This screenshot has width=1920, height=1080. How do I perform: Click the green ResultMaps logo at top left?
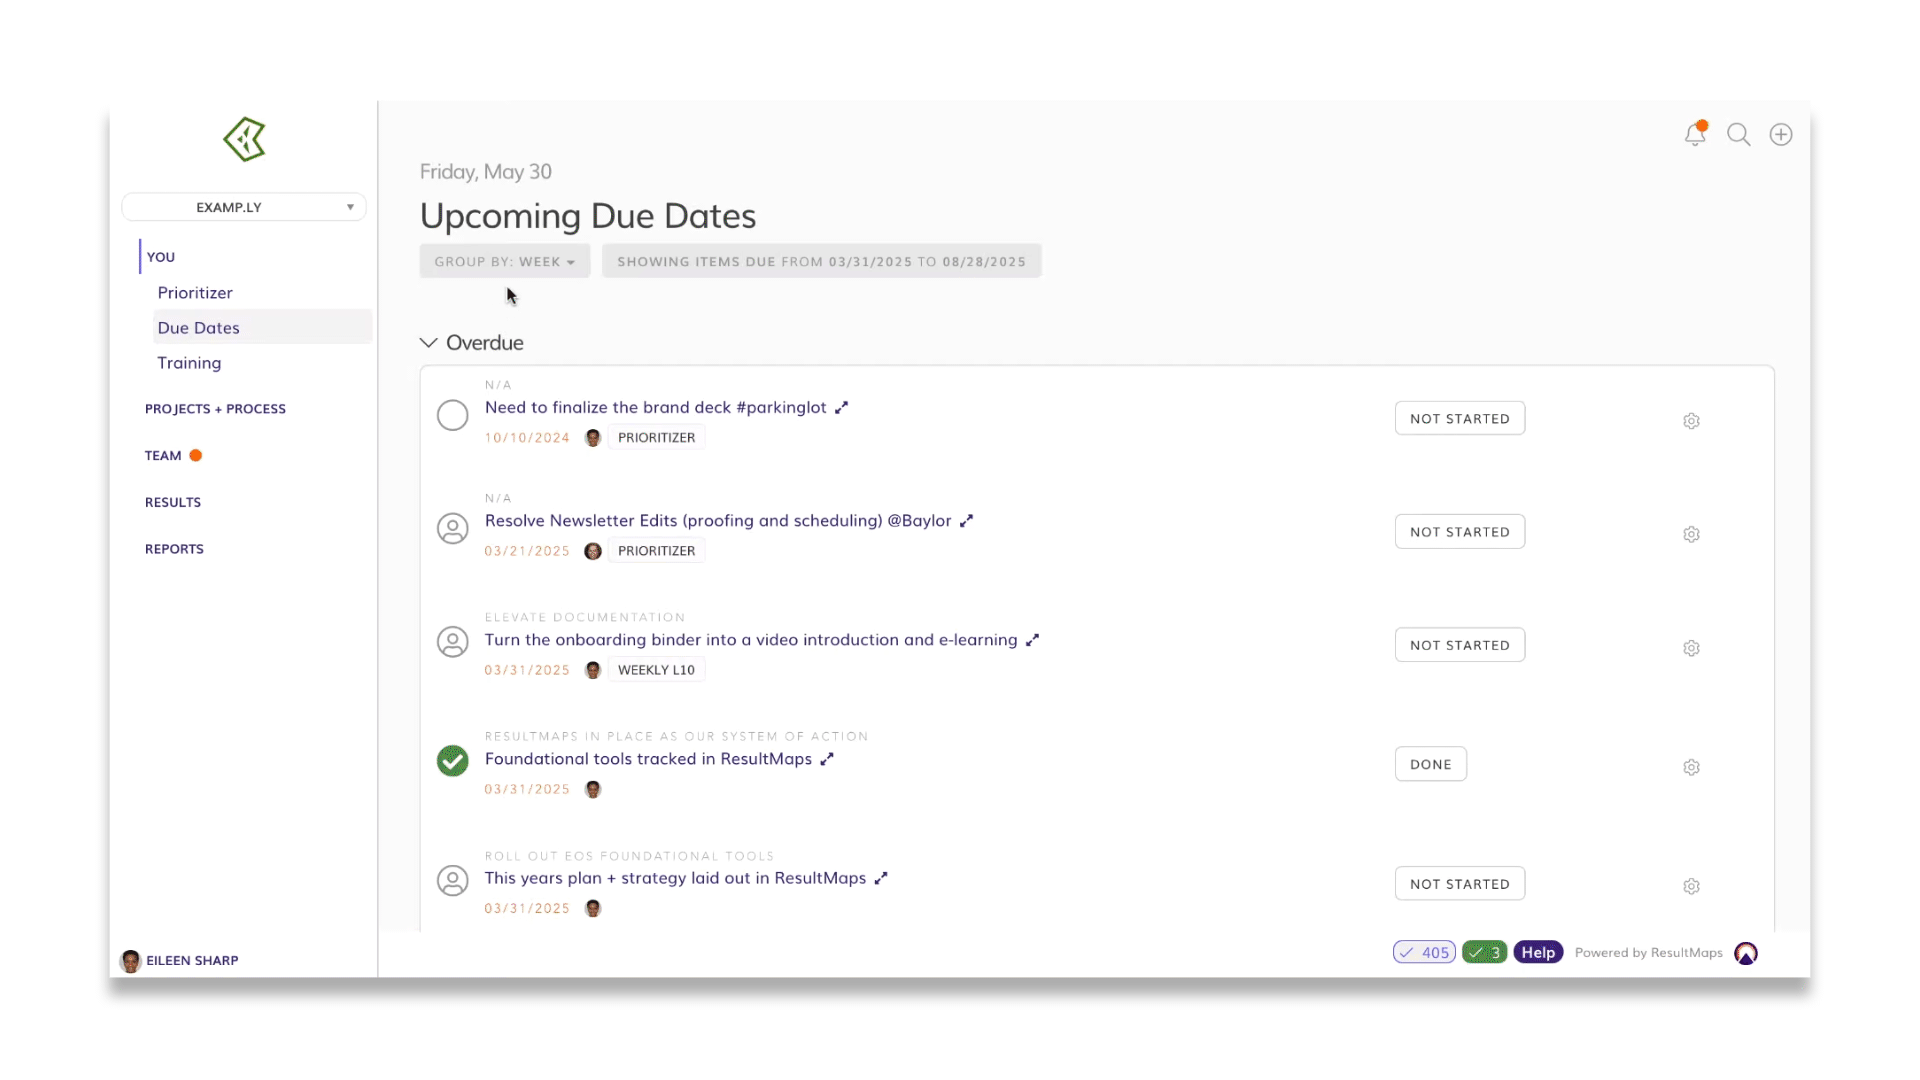click(244, 139)
